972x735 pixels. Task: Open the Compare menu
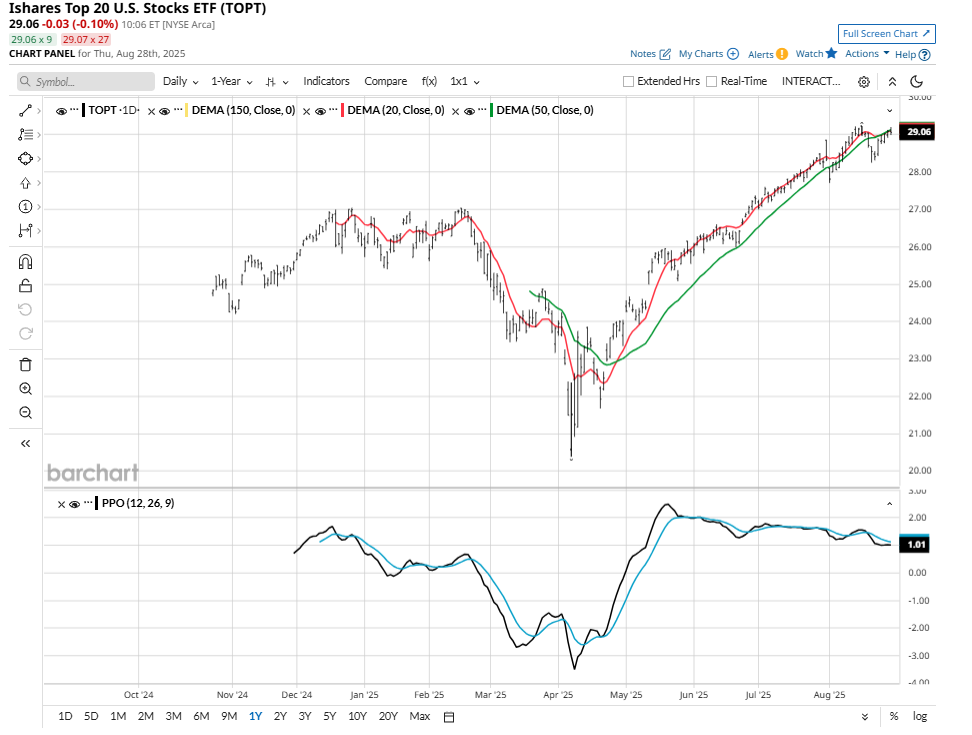pyautogui.click(x=386, y=81)
